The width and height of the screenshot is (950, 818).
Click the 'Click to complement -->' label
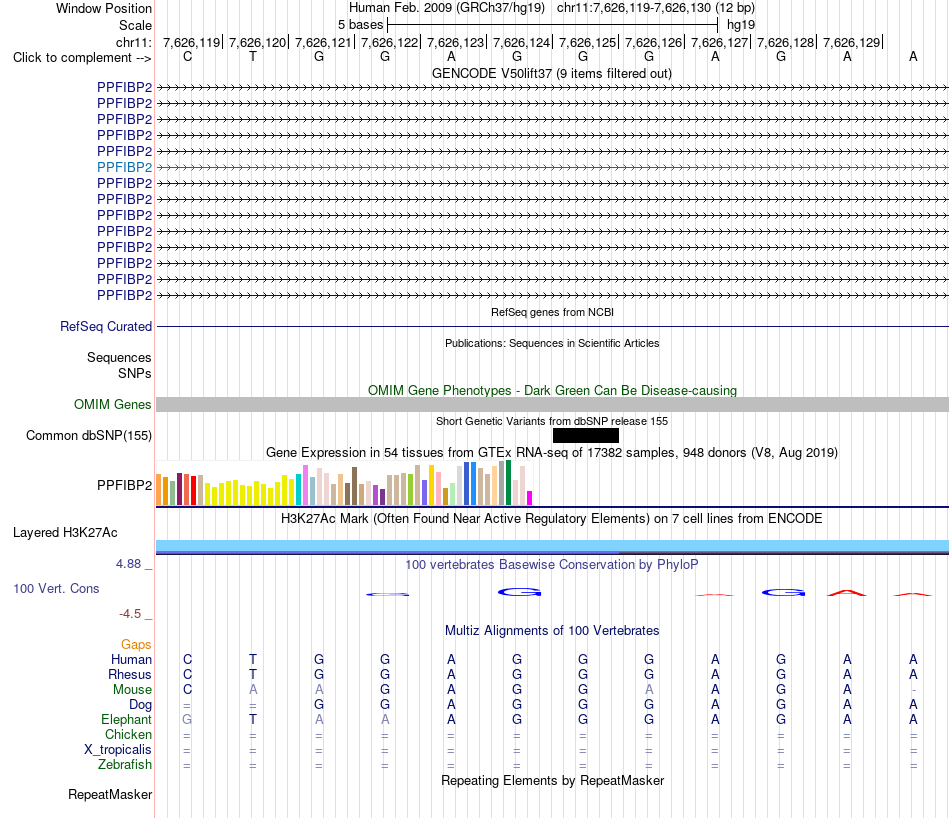[x=82, y=58]
